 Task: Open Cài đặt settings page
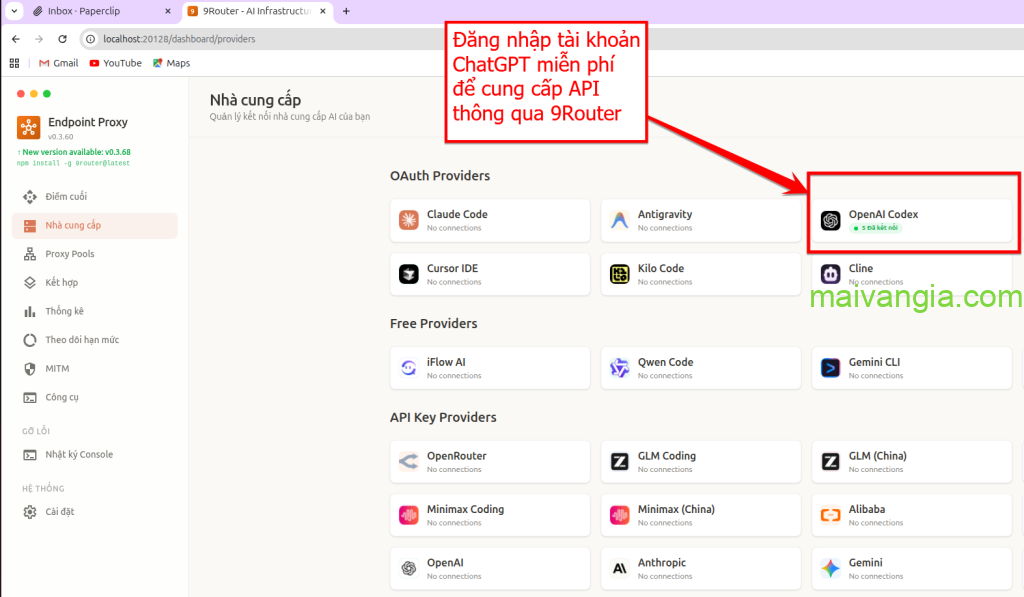(x=59, y=512)
